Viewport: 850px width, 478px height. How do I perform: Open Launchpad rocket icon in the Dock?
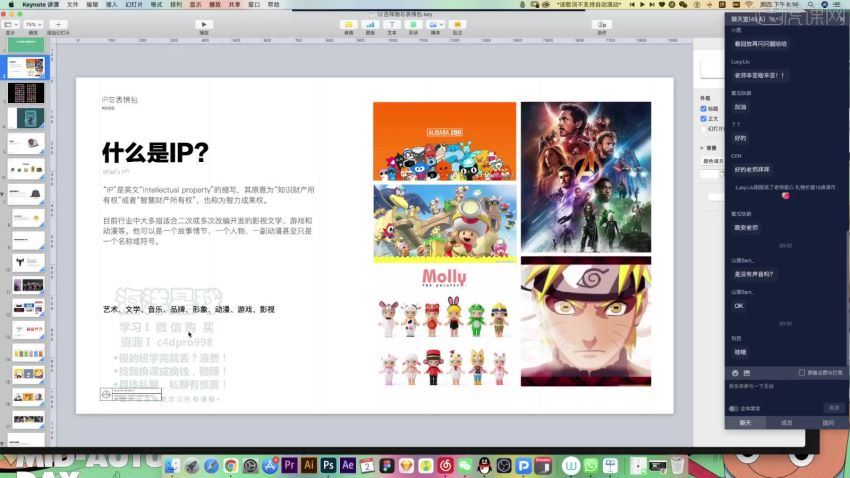tap(191, 465)
